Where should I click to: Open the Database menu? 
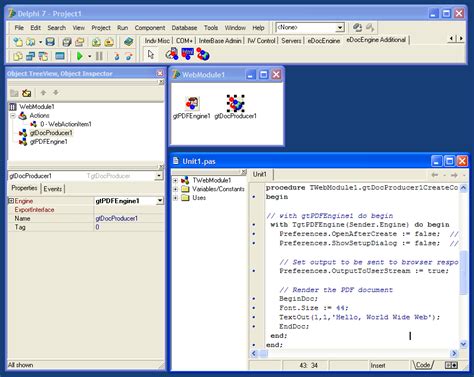(x=184, y=28)
